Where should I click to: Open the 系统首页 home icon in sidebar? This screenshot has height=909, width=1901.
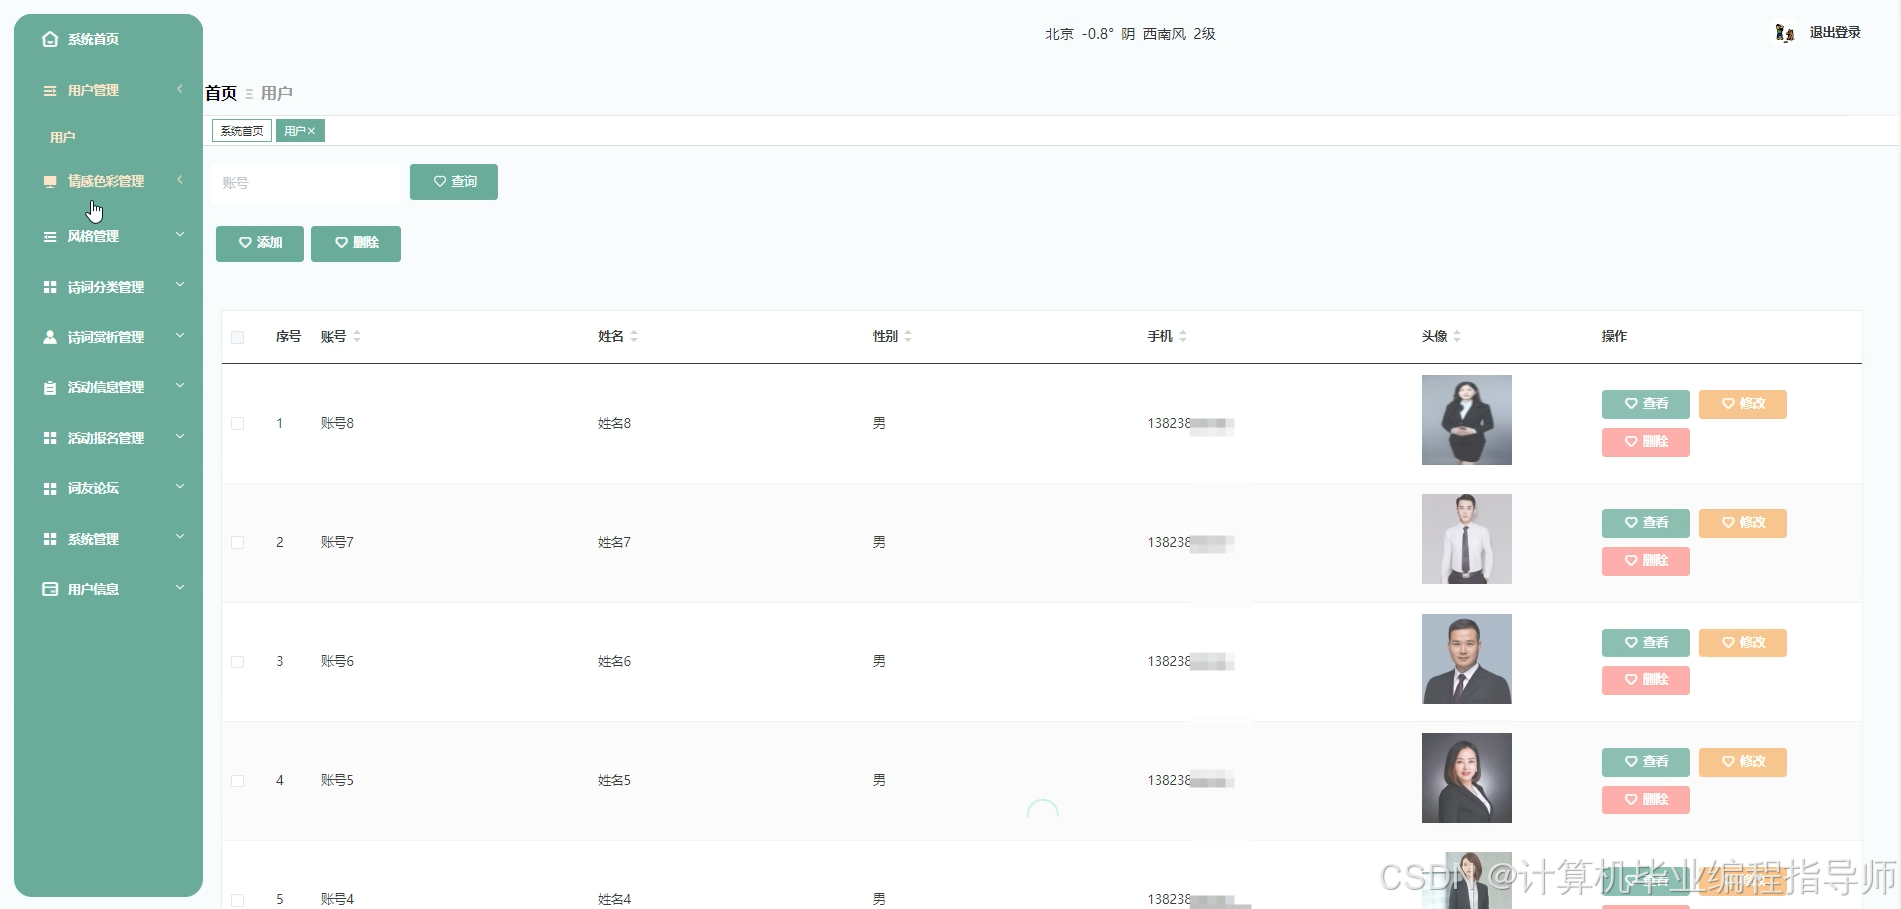click(x=50, y=39)
